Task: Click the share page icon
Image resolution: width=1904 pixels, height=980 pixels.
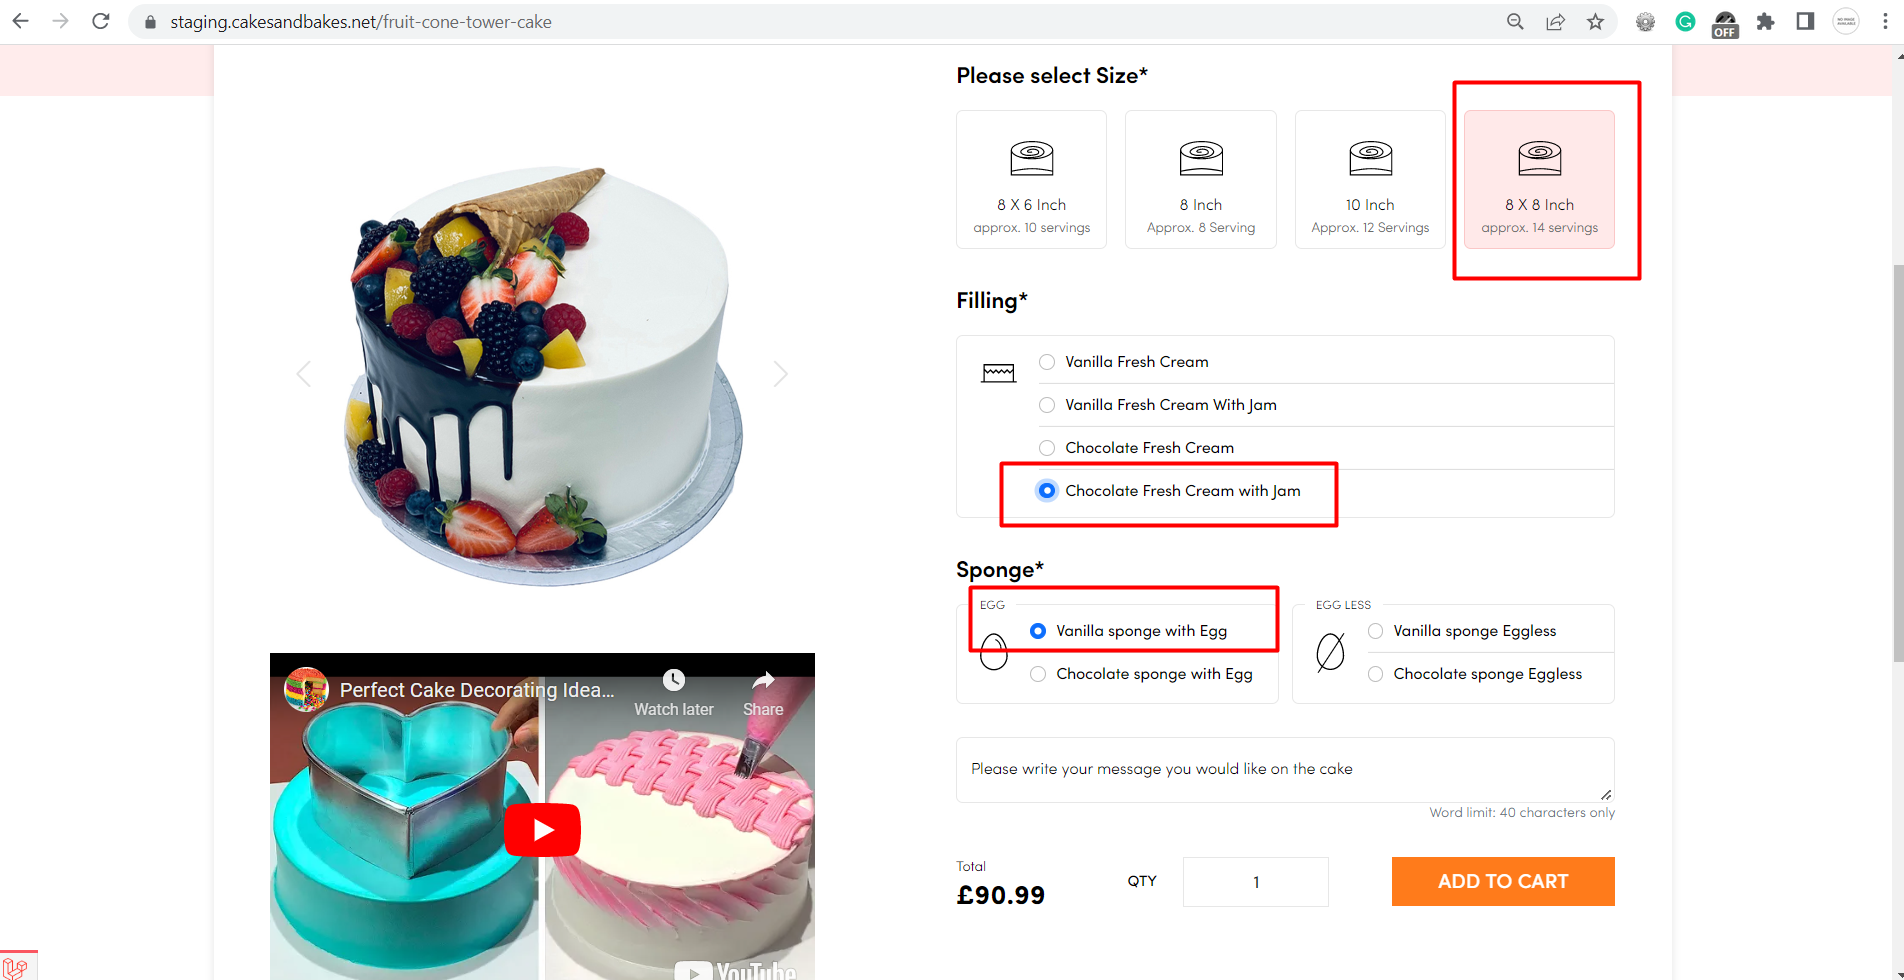Action: point(1555,21)
